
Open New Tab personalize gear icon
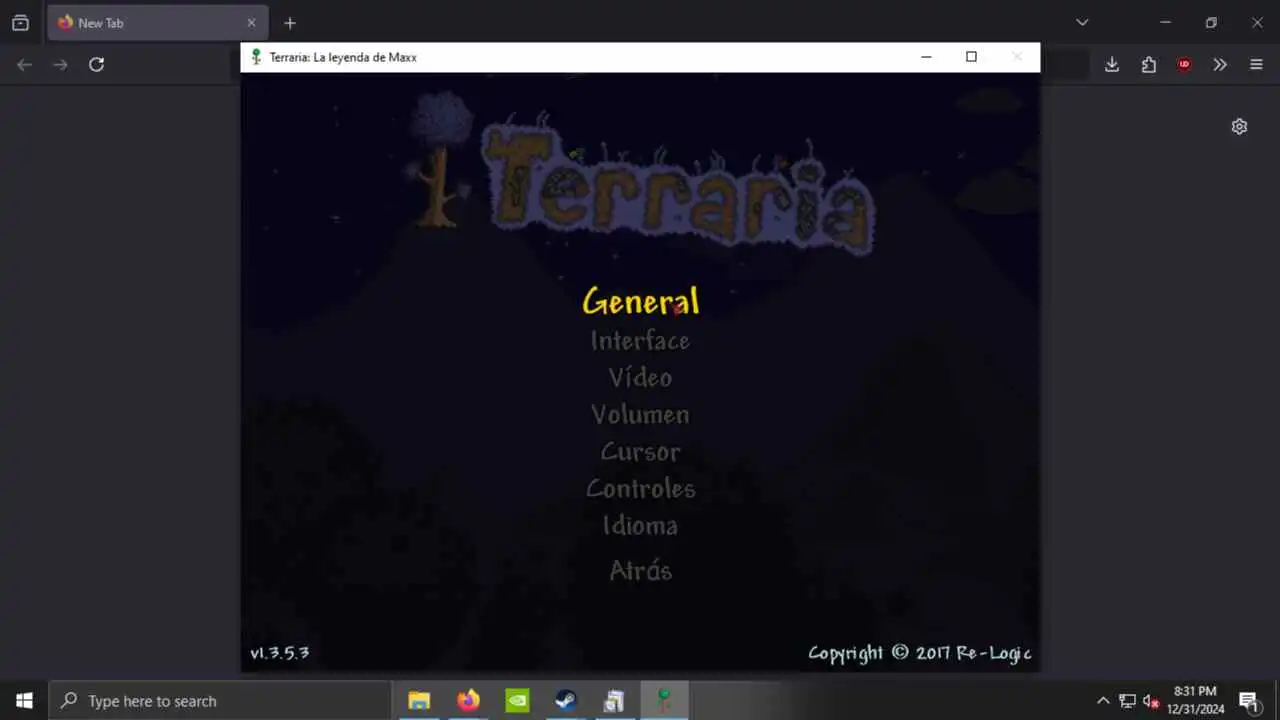coord(1239,126)
